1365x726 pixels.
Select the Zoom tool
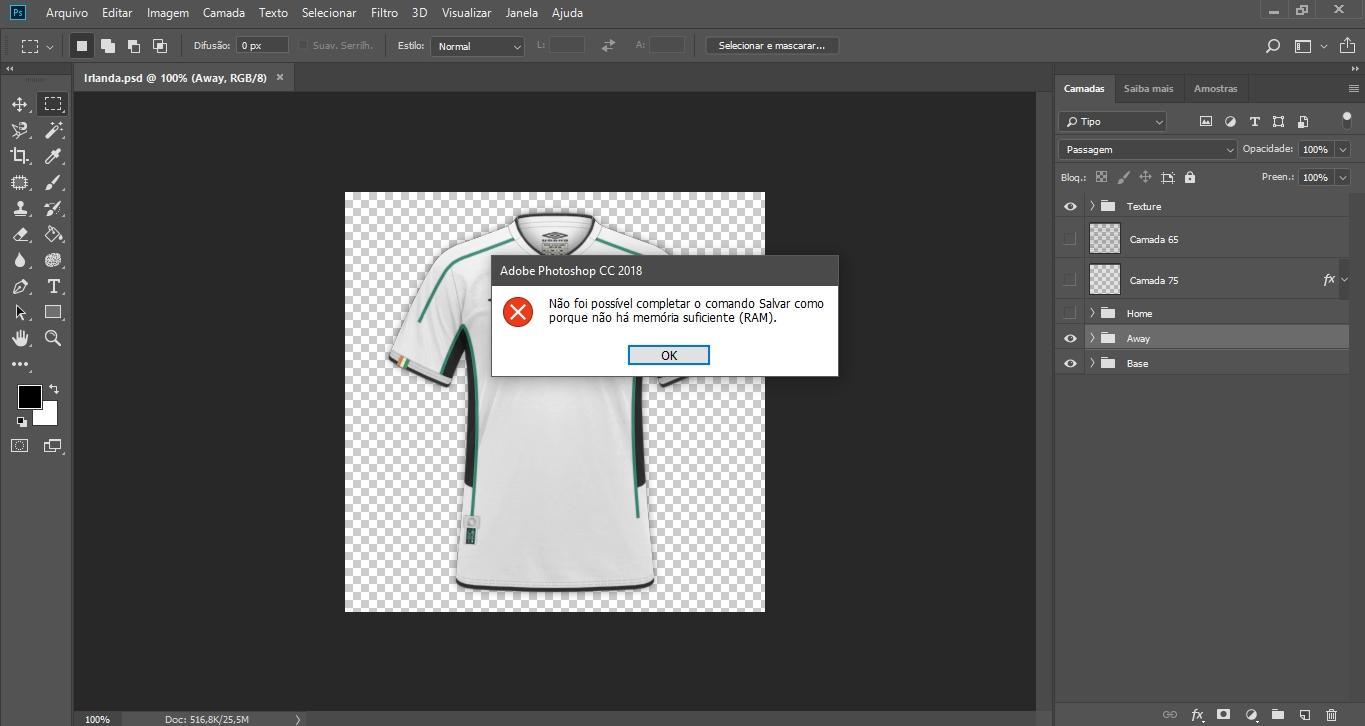(53, 338)
